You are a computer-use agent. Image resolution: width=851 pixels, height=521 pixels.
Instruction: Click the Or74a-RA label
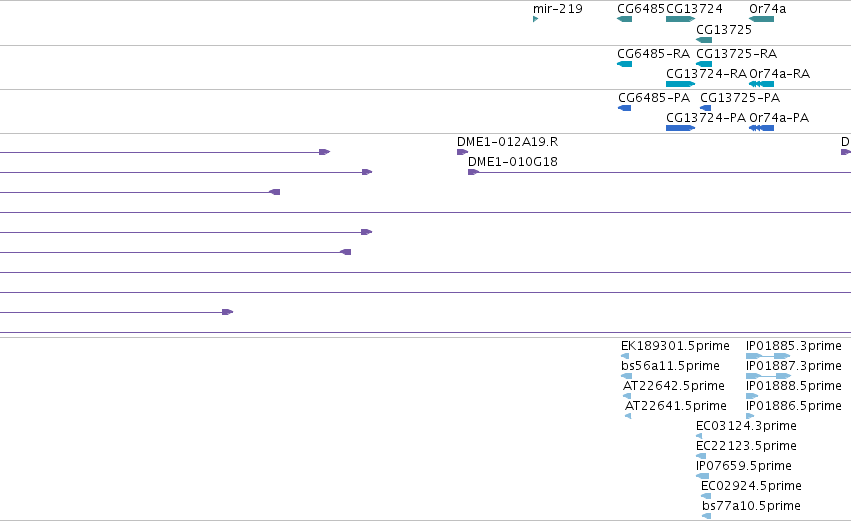point(779,74)
